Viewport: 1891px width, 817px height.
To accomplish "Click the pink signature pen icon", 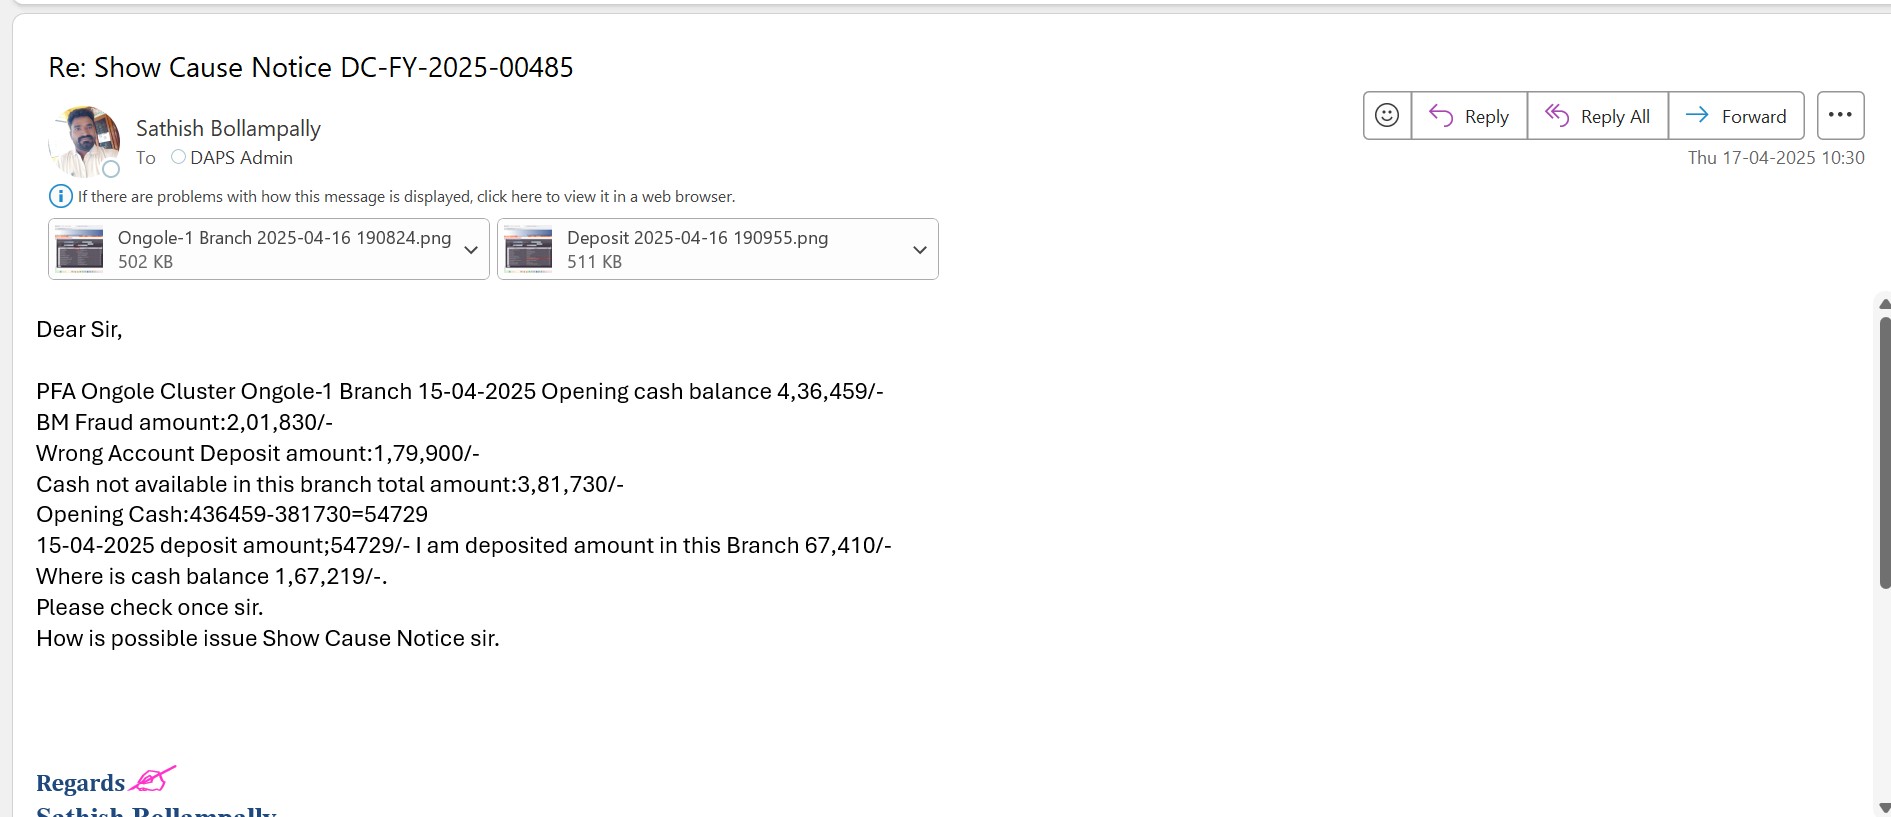I will click(x=152, y=778).
